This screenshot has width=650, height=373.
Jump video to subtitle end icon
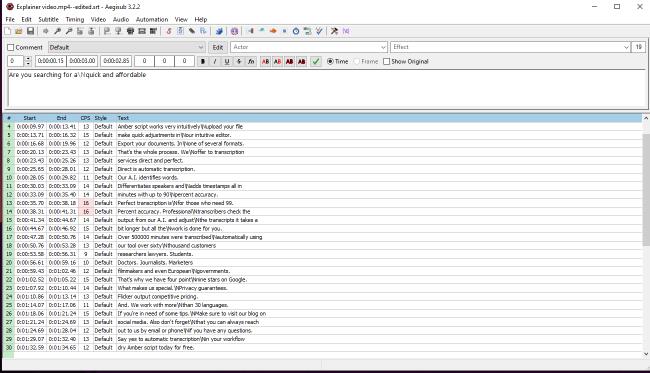point(91,31)
